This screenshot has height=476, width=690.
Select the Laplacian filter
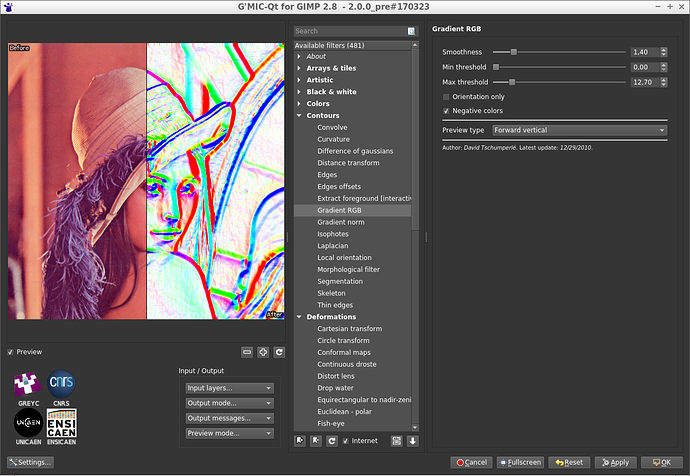pyautogui.click(x=331, y=245)
